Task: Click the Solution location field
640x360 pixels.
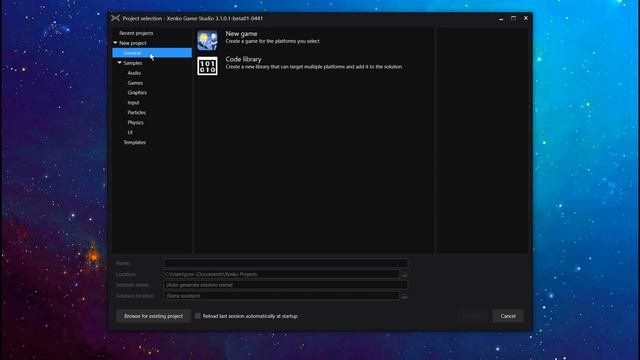Action: pos(282,296)
